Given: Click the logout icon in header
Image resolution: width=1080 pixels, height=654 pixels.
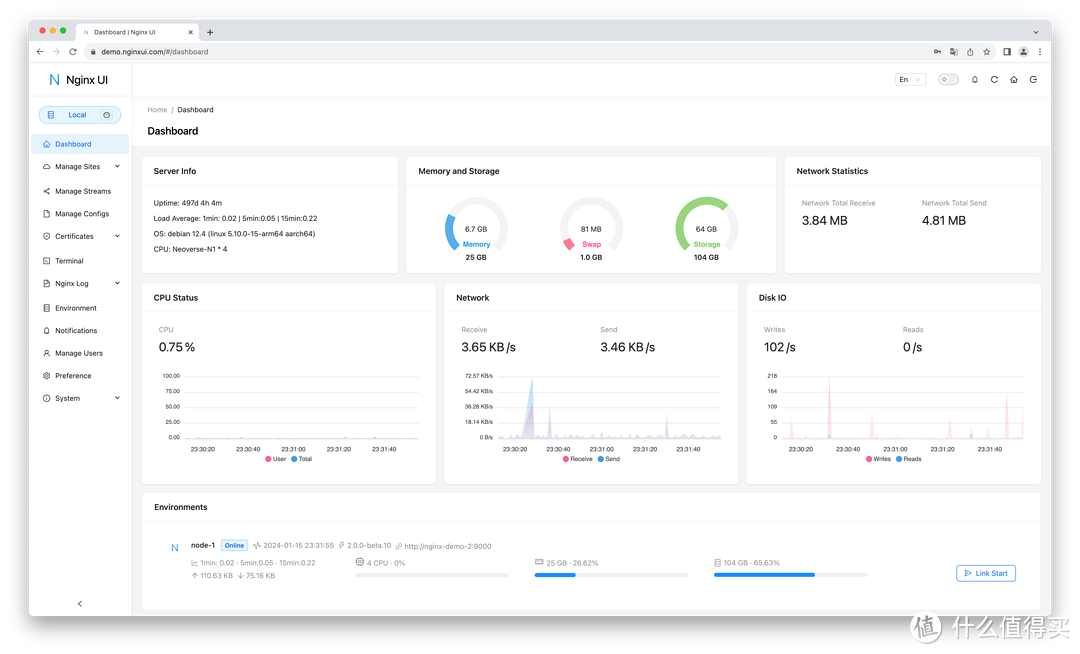Looking at the screenshot, I should (1033, 79).
